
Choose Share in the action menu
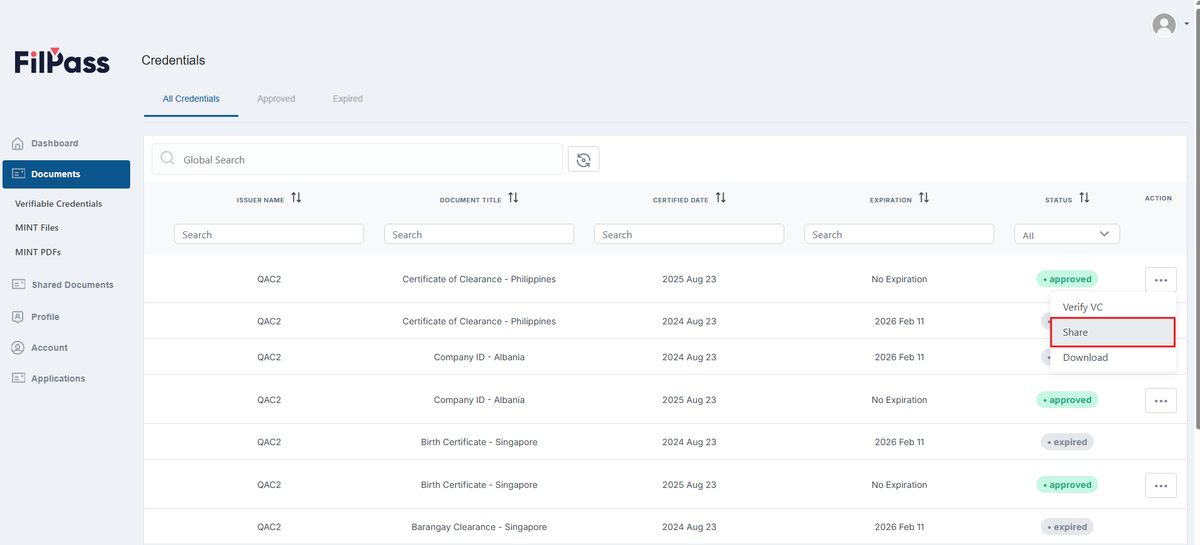pyautogui.click(x=1112, y=332)
